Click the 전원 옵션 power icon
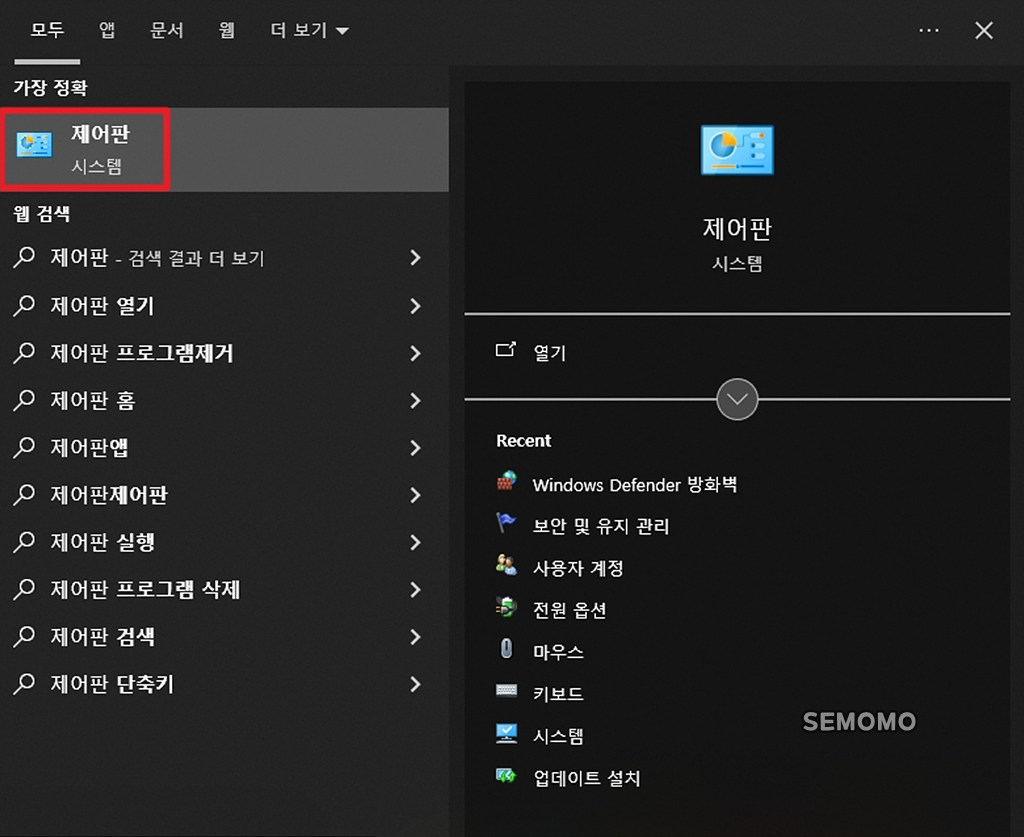The image size is (1024, 837). [x=506, y=607]
